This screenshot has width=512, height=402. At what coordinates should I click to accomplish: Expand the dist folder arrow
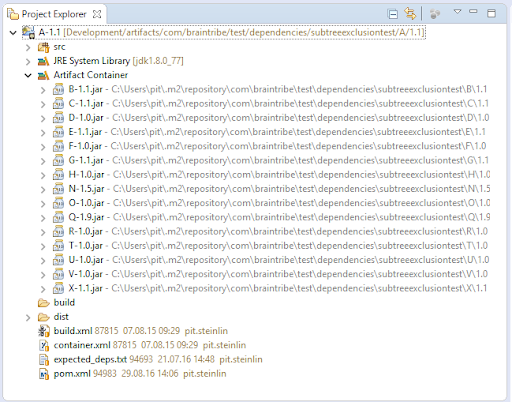(x=28, y=318)
